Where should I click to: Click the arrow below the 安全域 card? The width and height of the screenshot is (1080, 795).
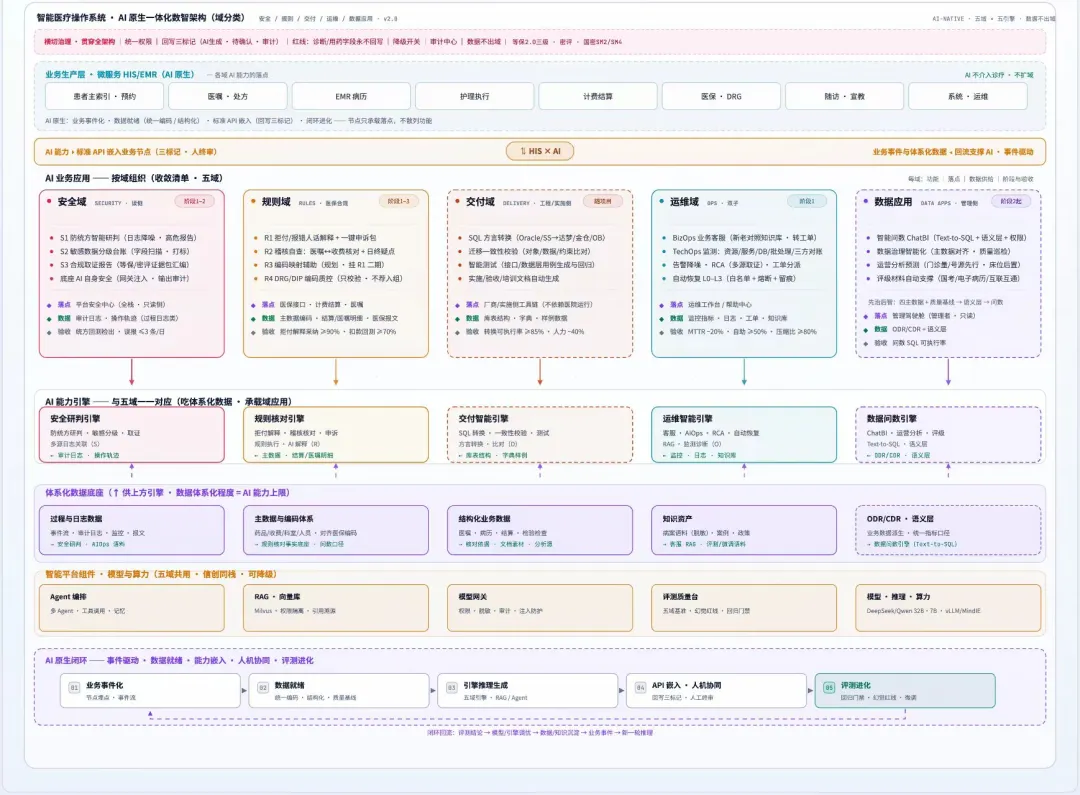tap(132, 372)
